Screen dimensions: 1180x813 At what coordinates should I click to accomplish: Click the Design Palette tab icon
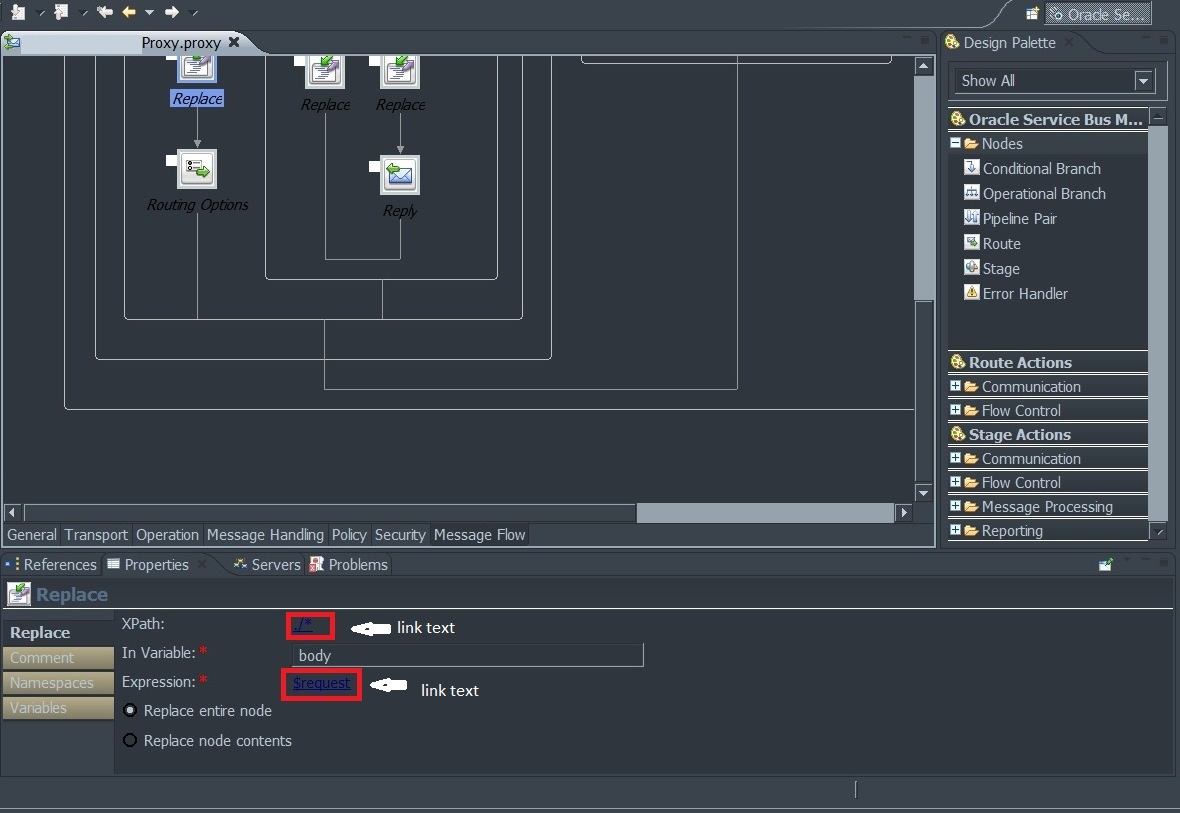coord(953,42)
